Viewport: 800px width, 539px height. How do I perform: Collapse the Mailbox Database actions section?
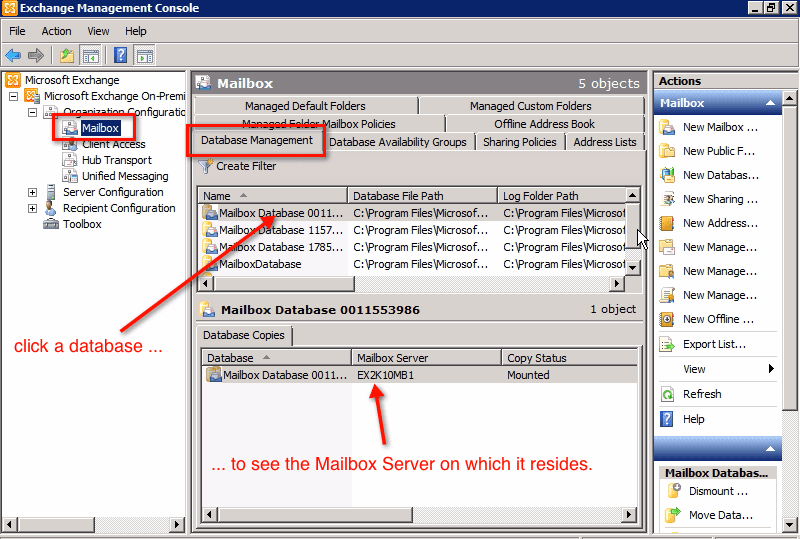770,449
